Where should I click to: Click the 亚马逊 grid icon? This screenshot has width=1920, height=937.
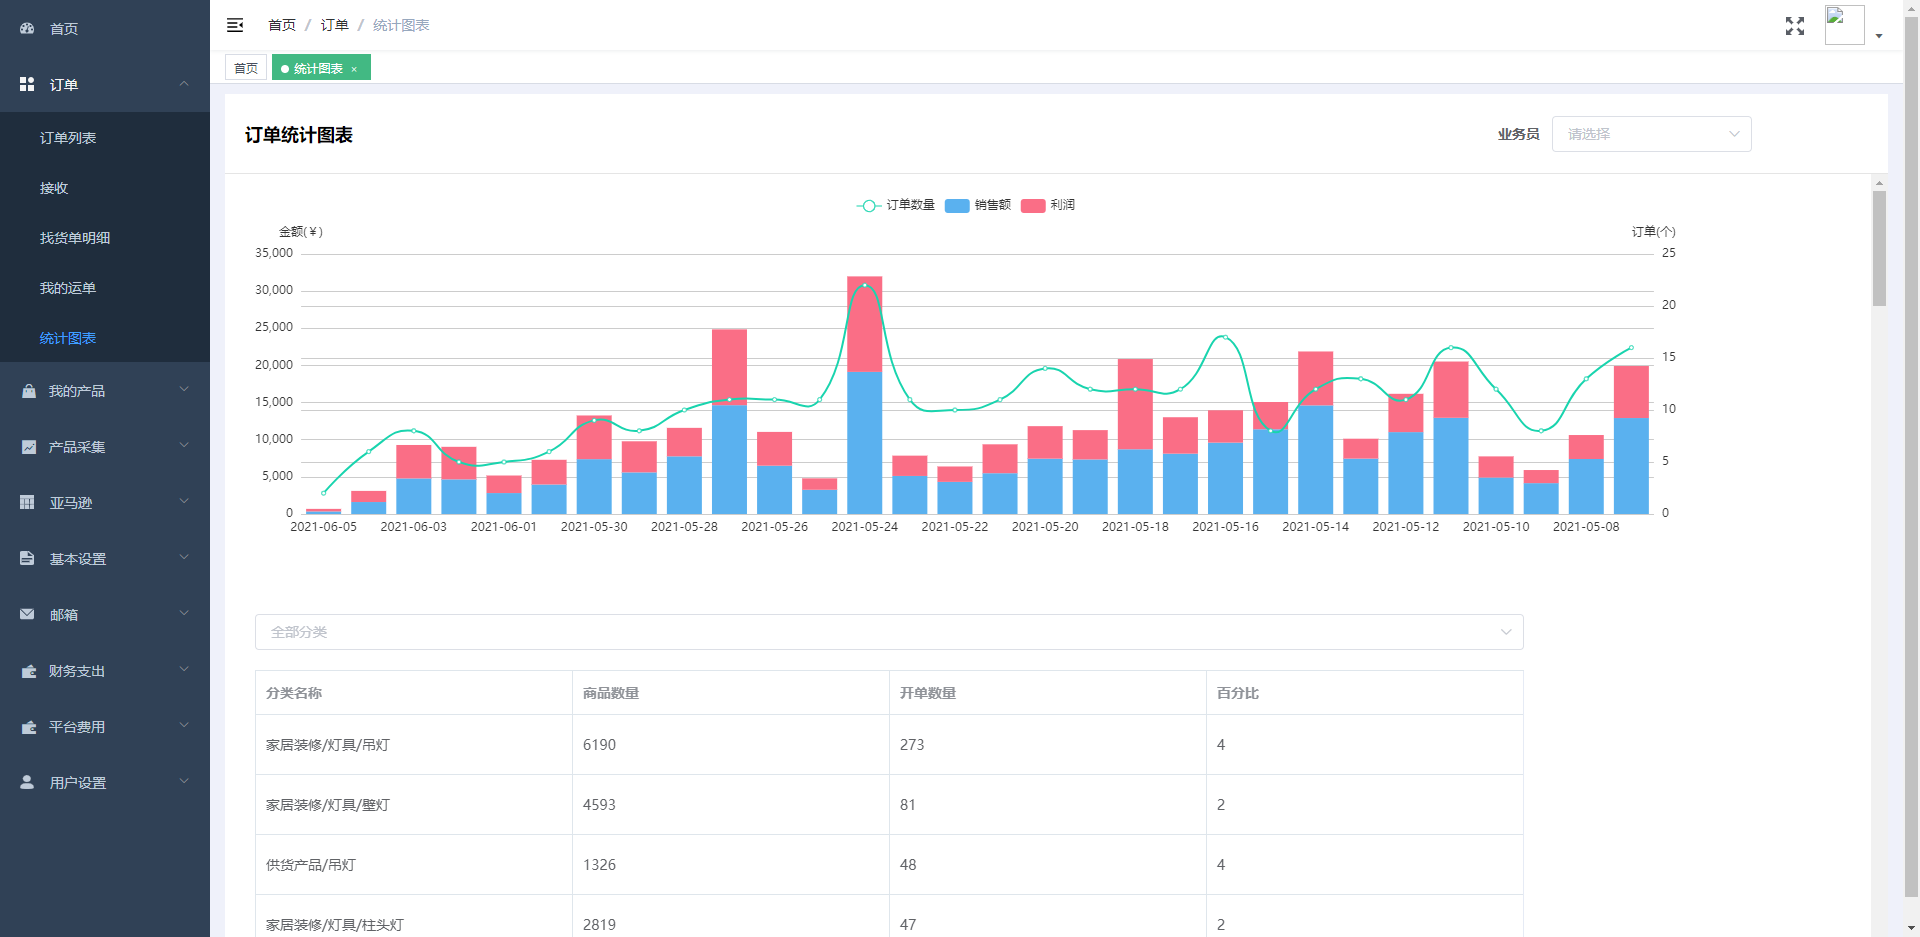point(28,503)
